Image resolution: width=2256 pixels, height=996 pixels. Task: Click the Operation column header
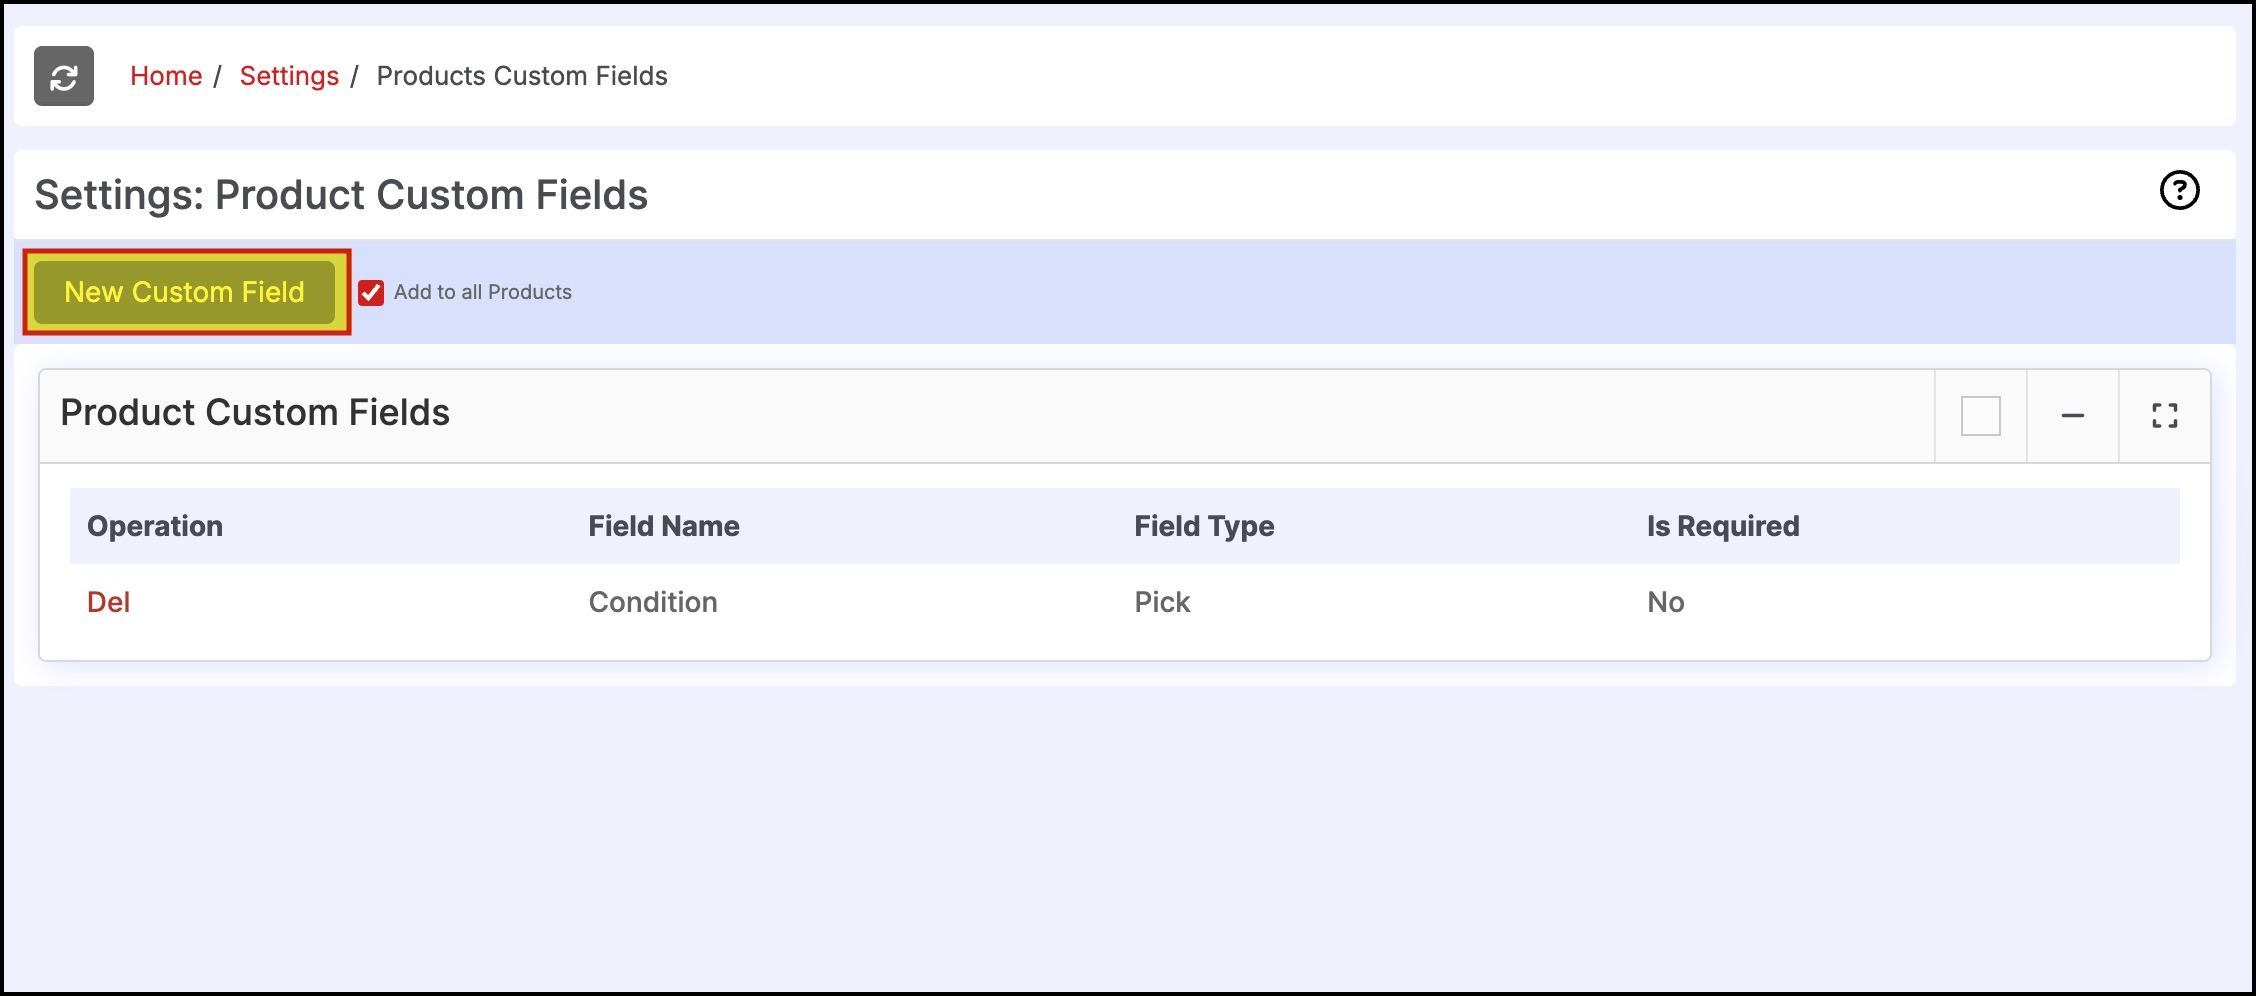[x=155, y=526]
